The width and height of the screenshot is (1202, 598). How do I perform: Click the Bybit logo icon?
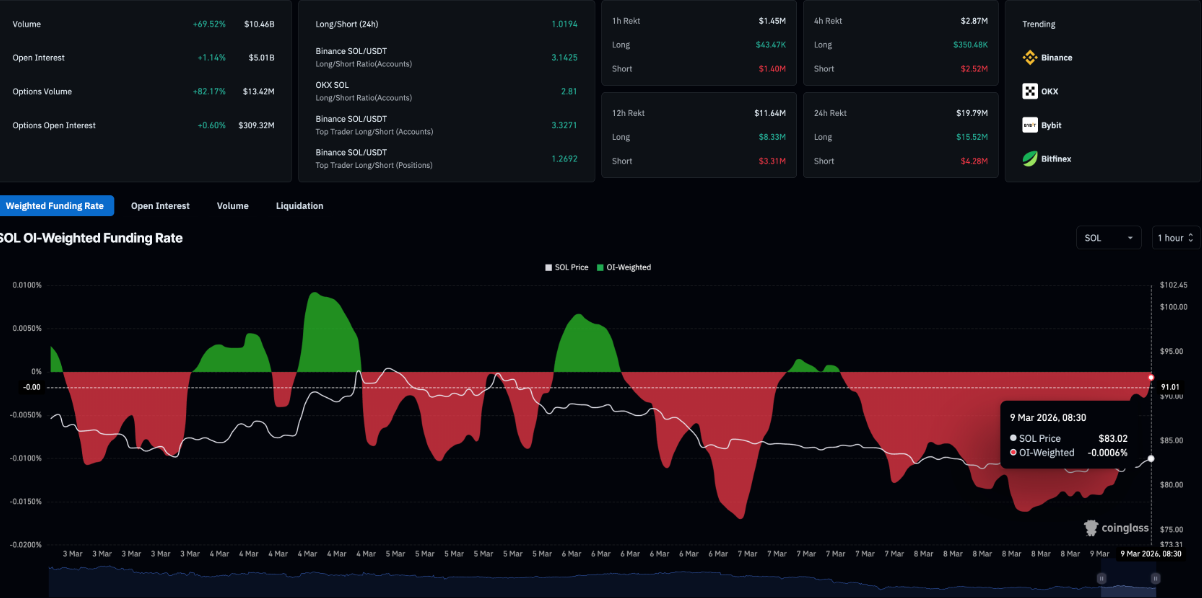[1029, 125]
